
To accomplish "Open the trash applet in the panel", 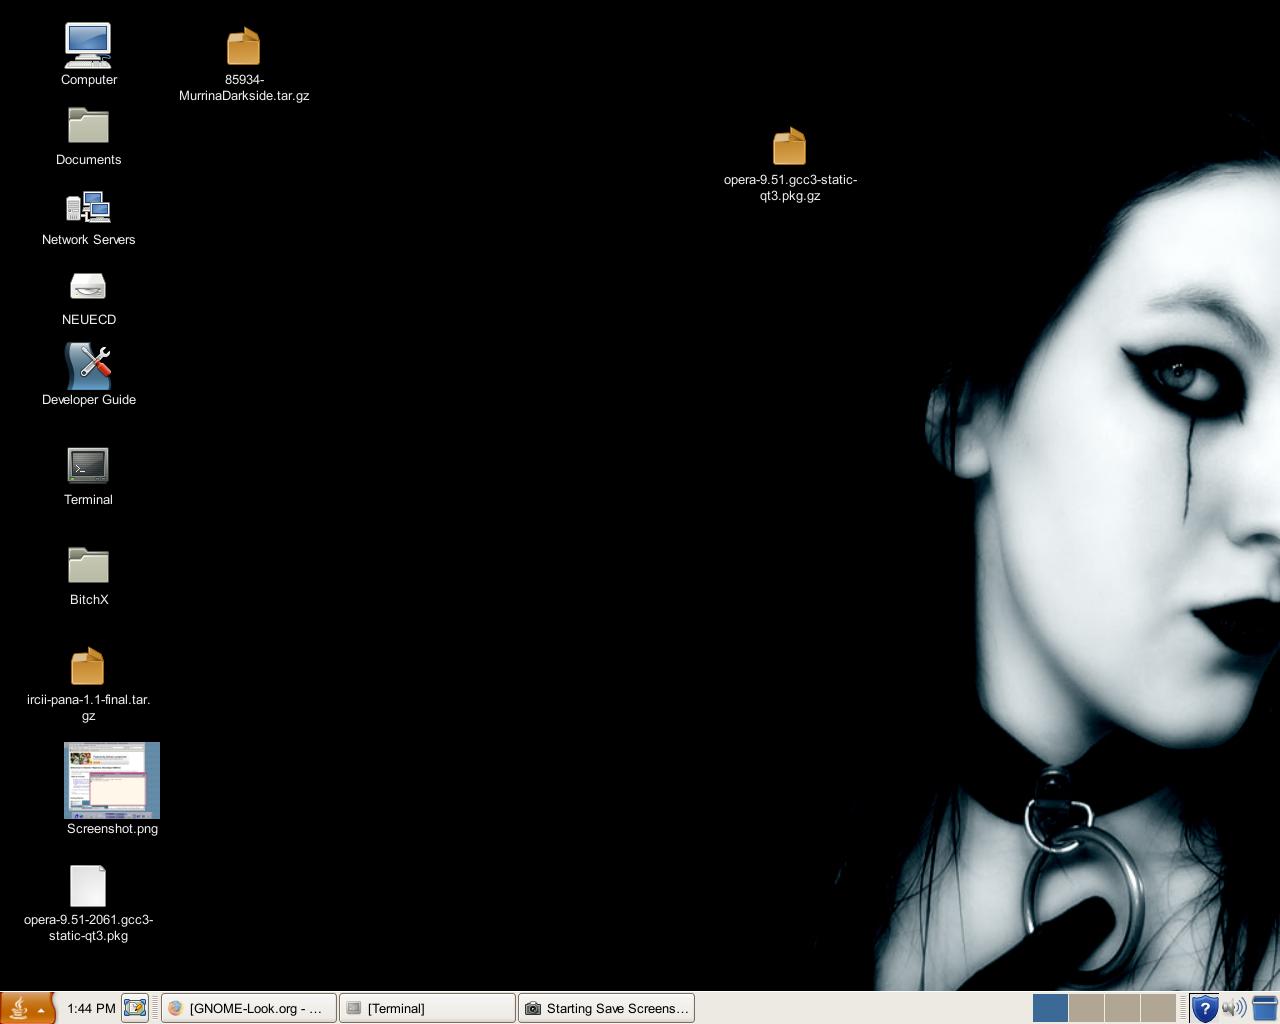I will (1265, 1008).
